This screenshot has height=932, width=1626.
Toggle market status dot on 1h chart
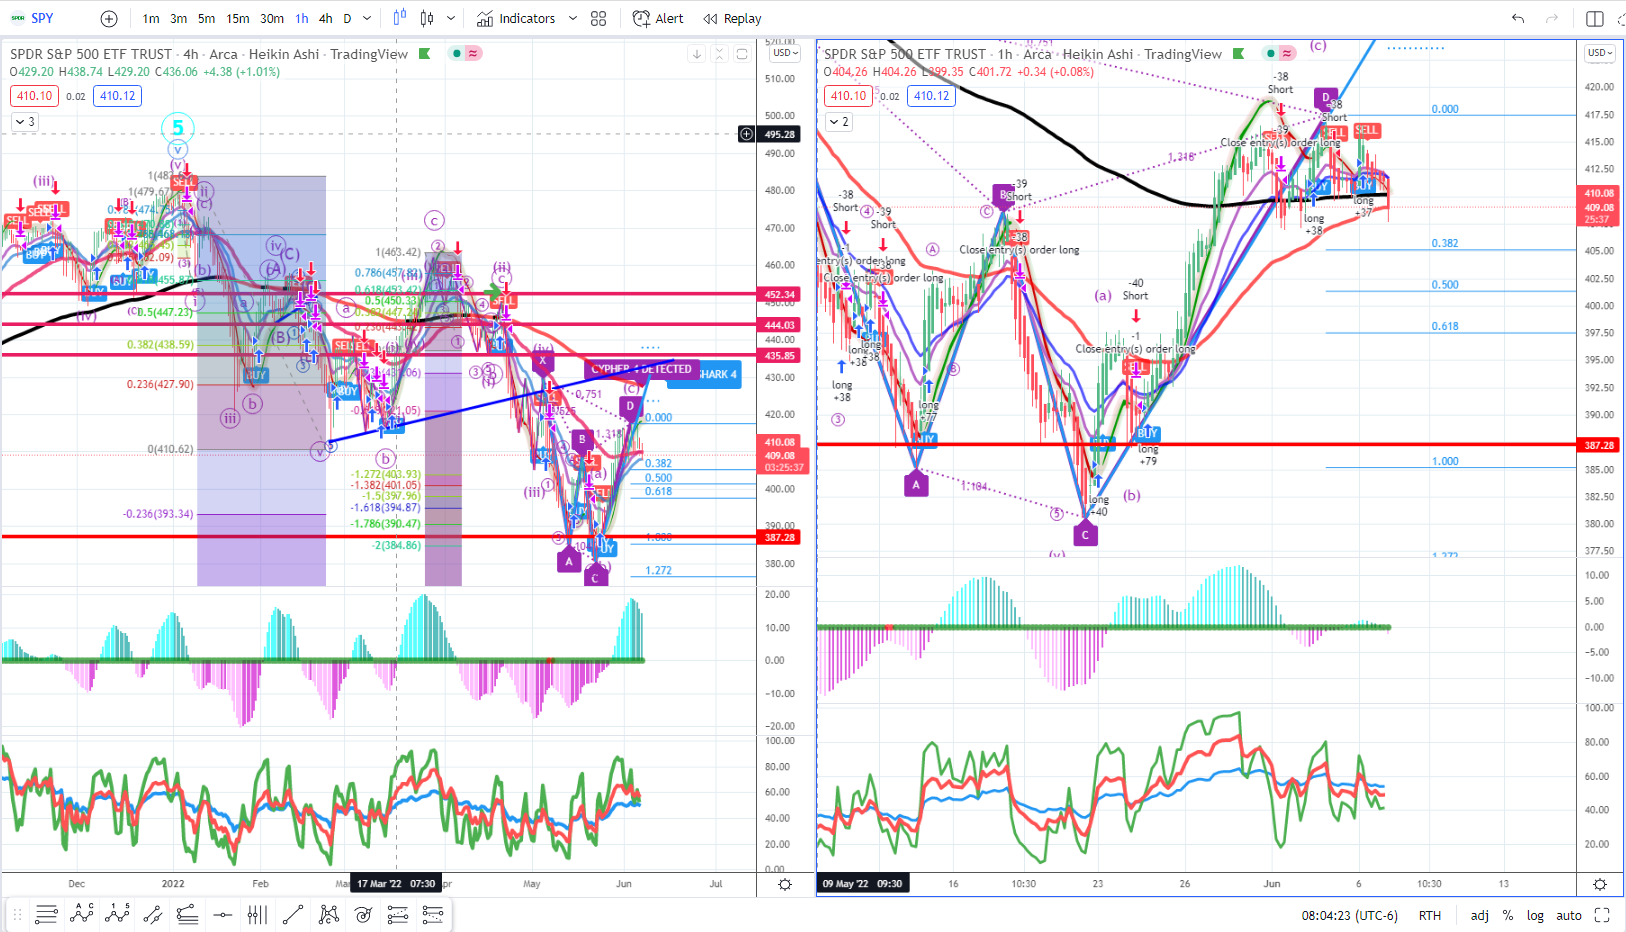pyautogui.click(x=1270, y=53)
